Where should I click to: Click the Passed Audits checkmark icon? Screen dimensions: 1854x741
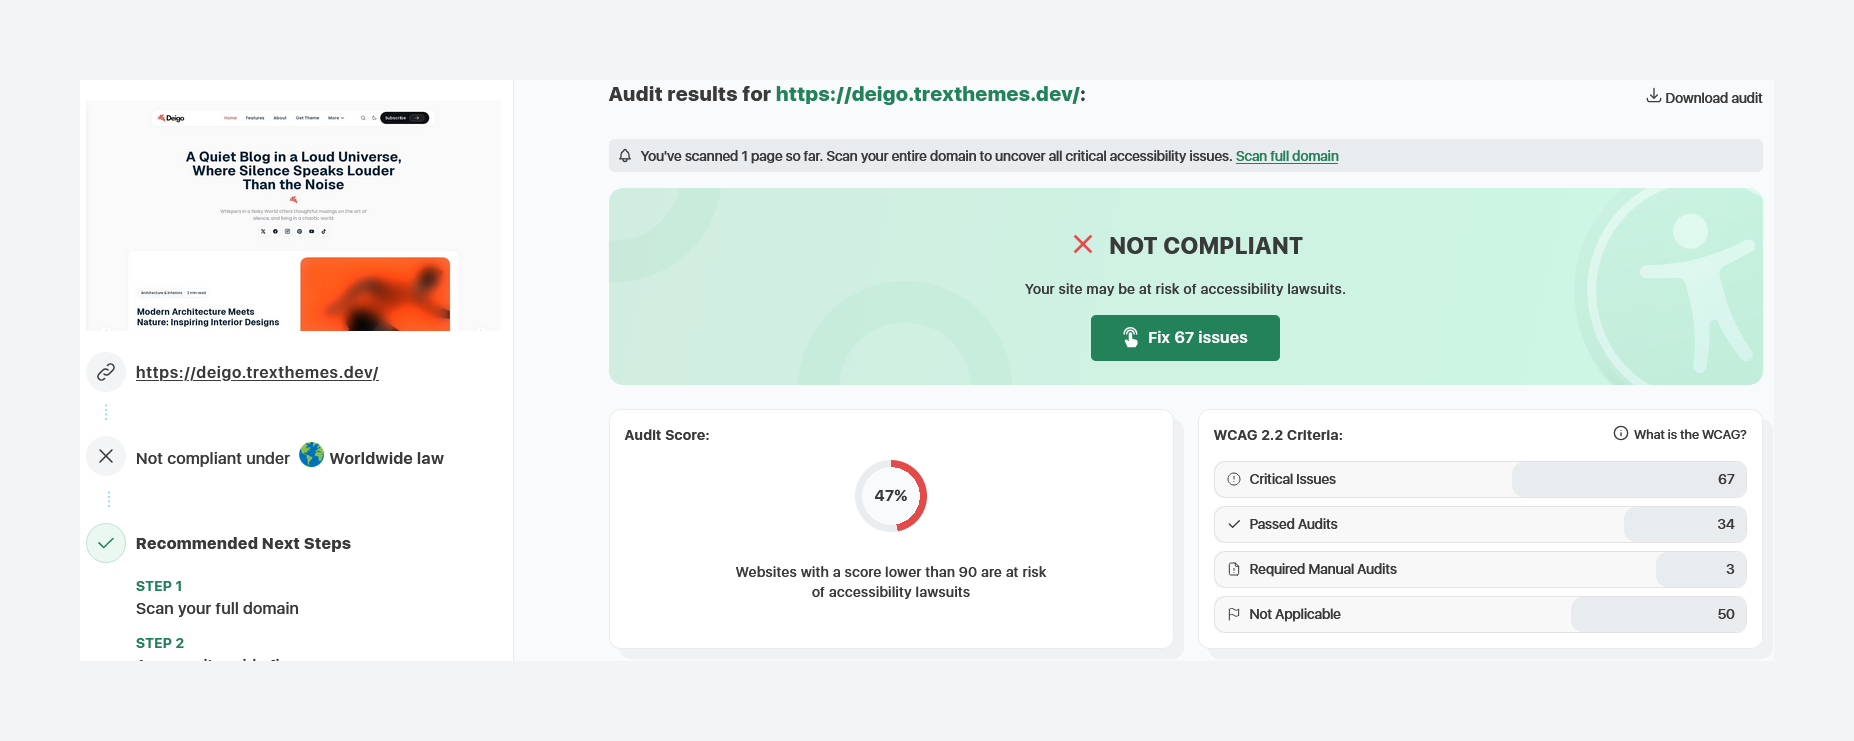[x=1234, y=524]
